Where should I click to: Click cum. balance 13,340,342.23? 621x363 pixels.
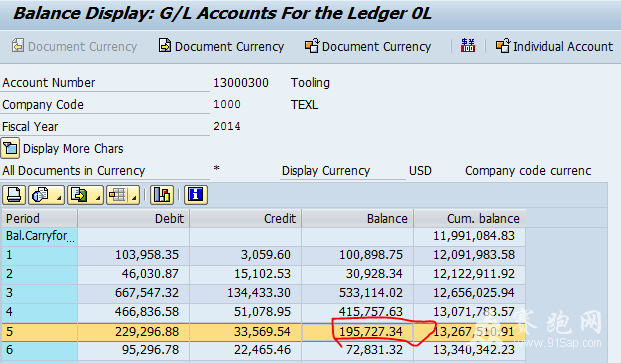click(x=474, y=350)
